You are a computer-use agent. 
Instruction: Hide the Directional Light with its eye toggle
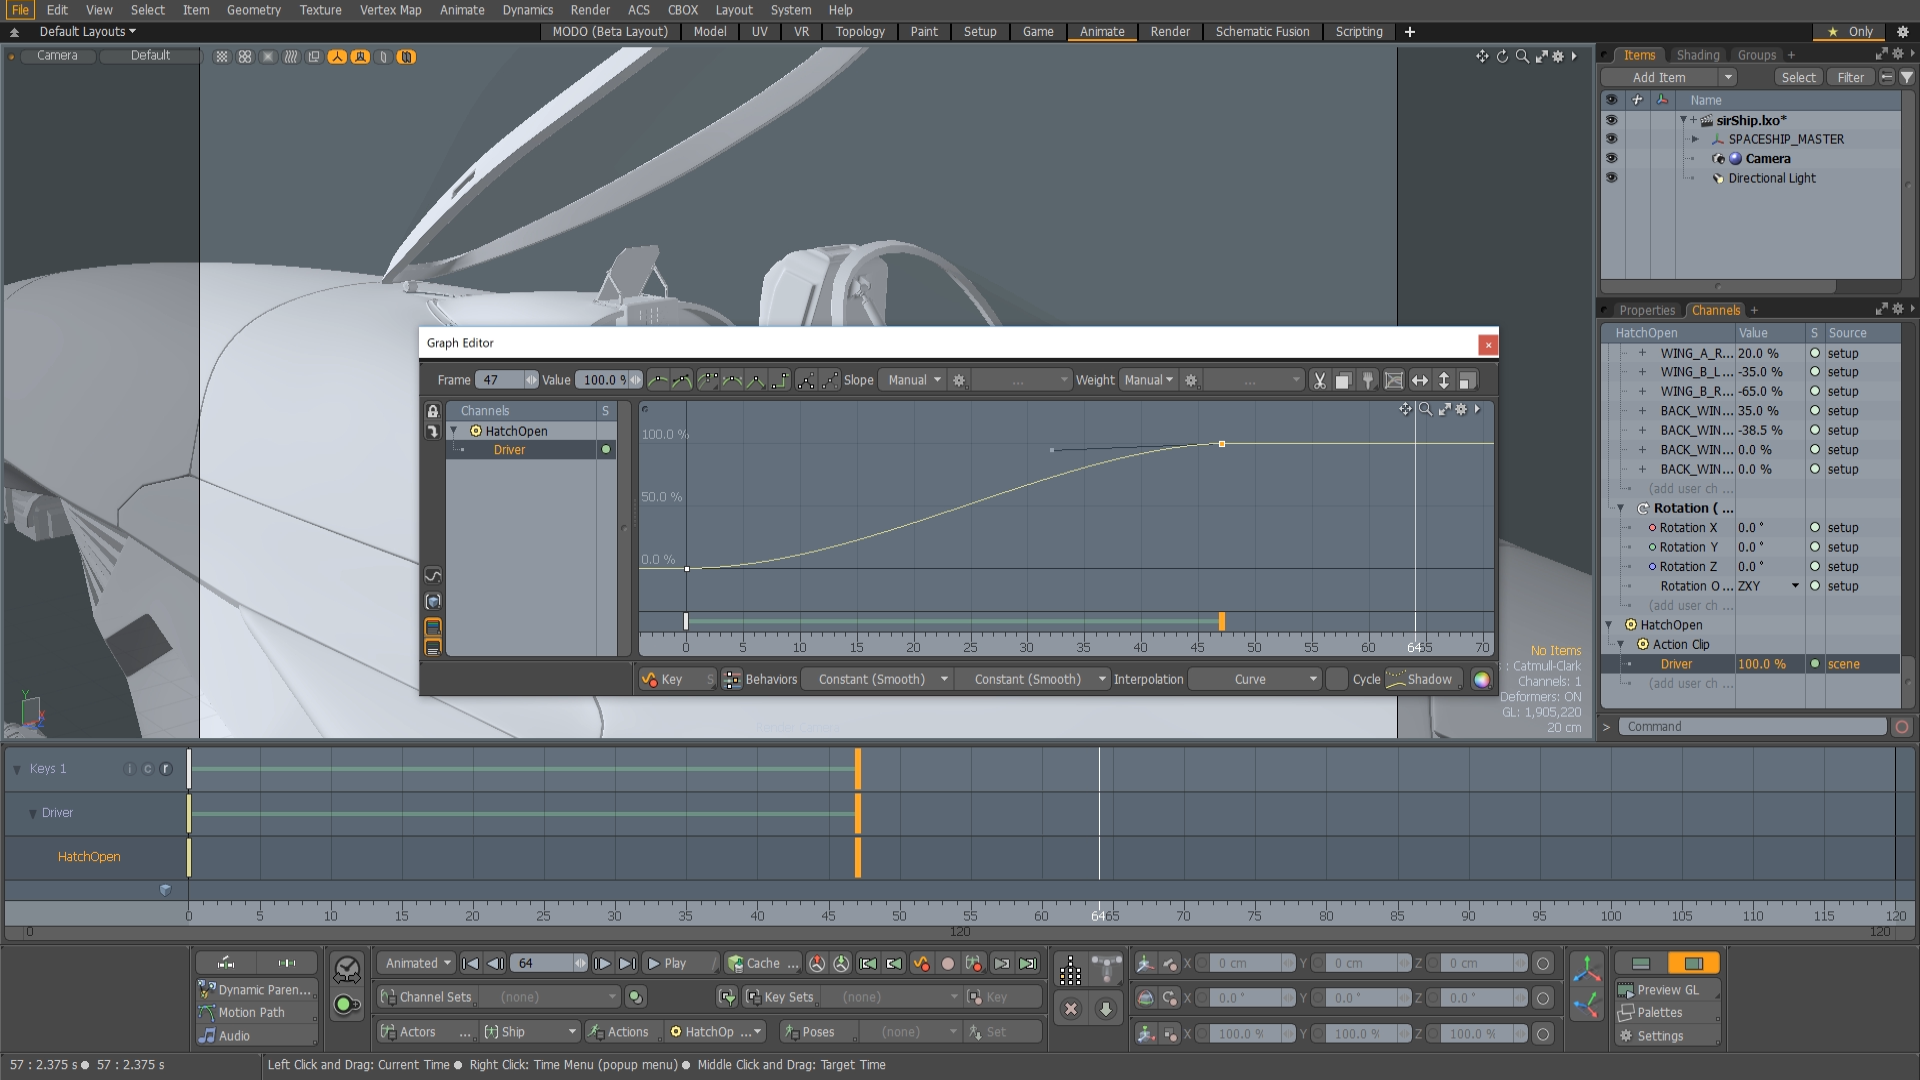click(1613, 178)
